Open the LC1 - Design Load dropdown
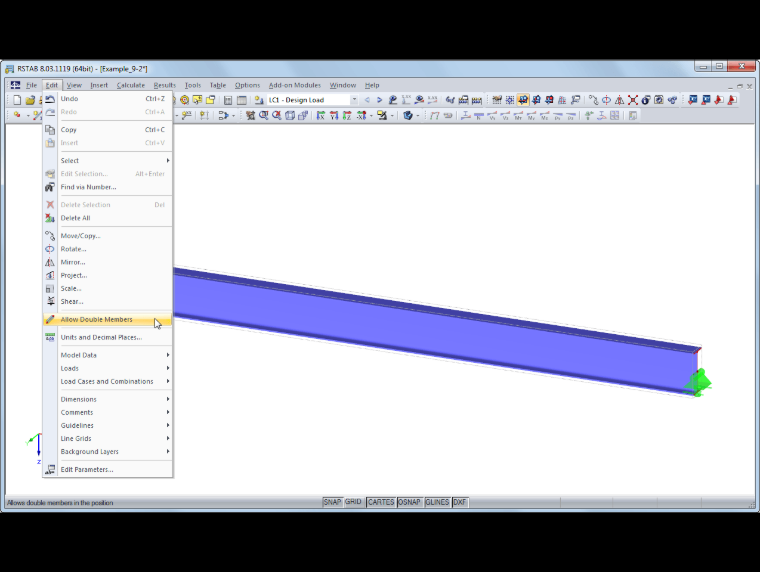This screenshot has height=572, width=760. pyautogui.click(x=354, y=100)
